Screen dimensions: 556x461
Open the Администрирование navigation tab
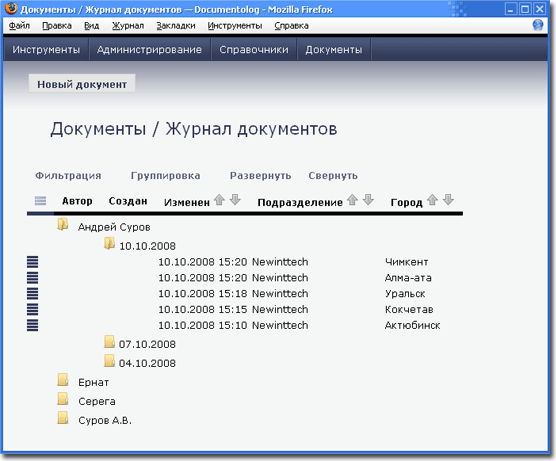tap(149, 50)
